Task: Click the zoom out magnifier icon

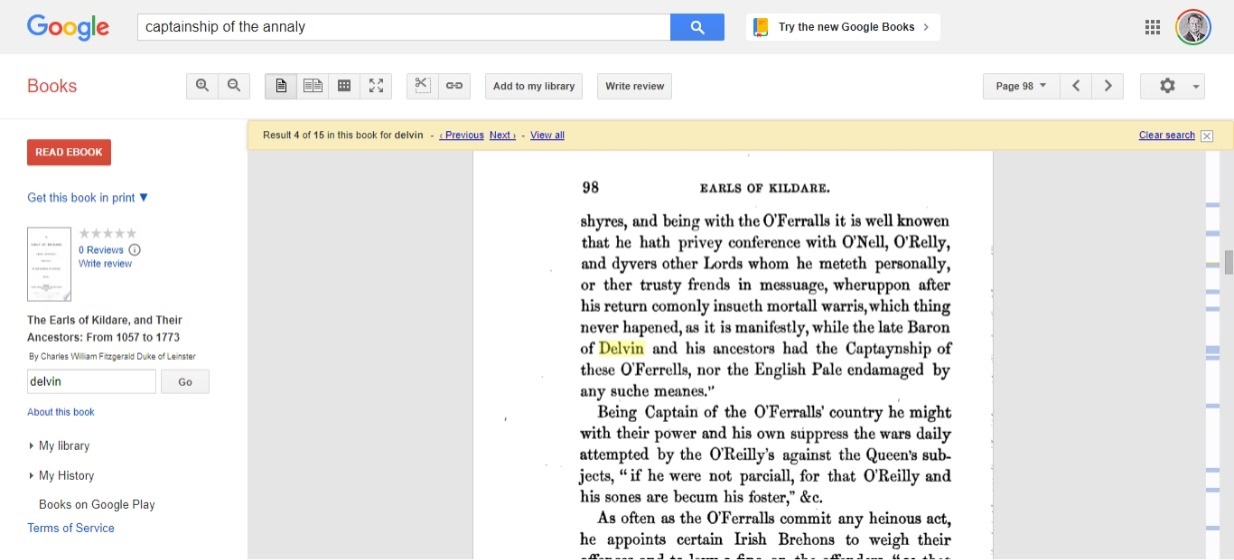Action: [x=233, y=86]
